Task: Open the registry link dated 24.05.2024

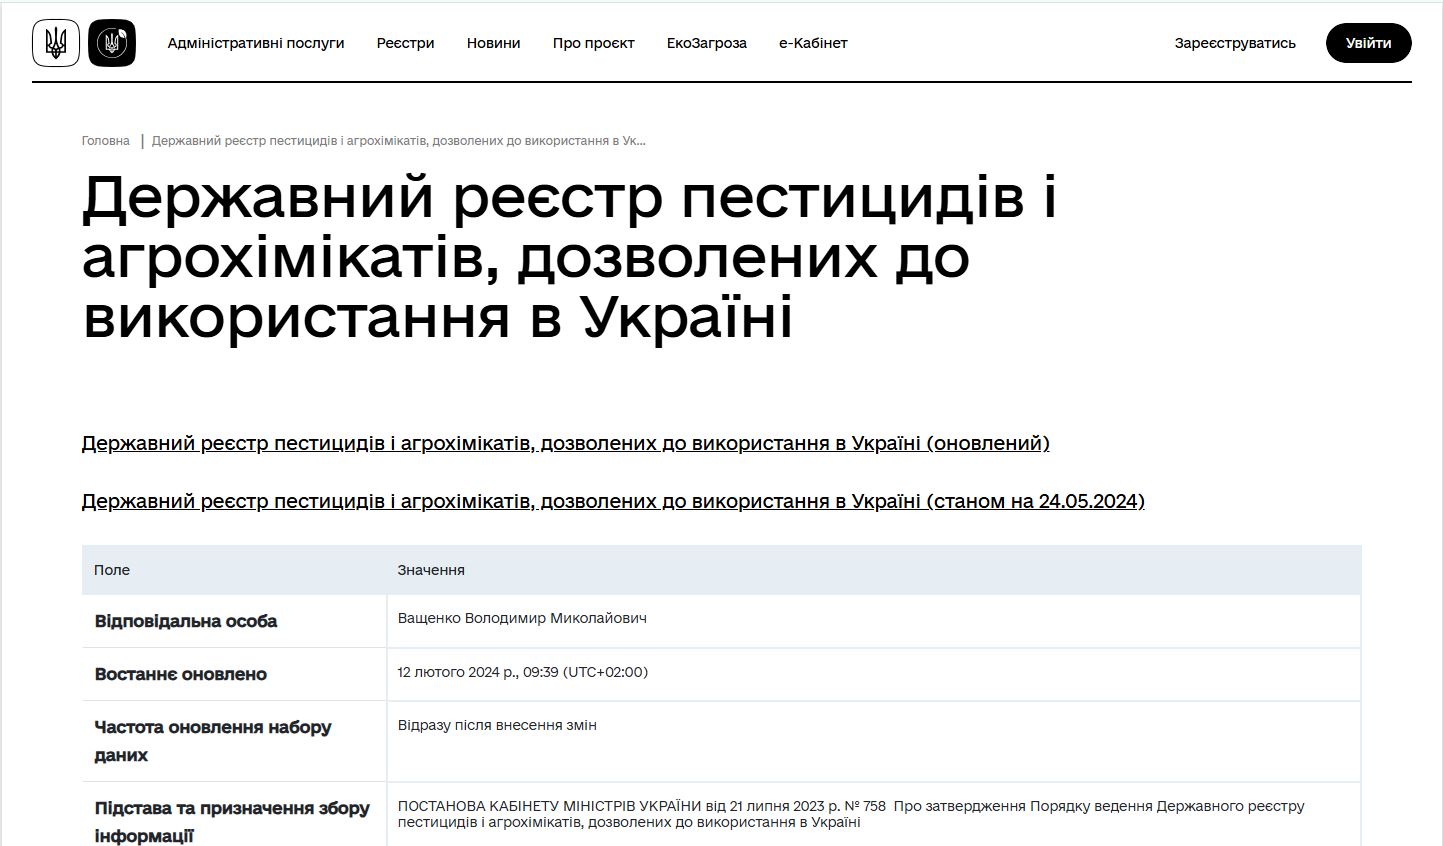Action: pyautogui.click(x=612, y=501)
